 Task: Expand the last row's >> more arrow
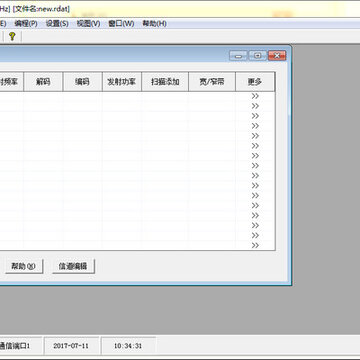[x=255, y=245]
